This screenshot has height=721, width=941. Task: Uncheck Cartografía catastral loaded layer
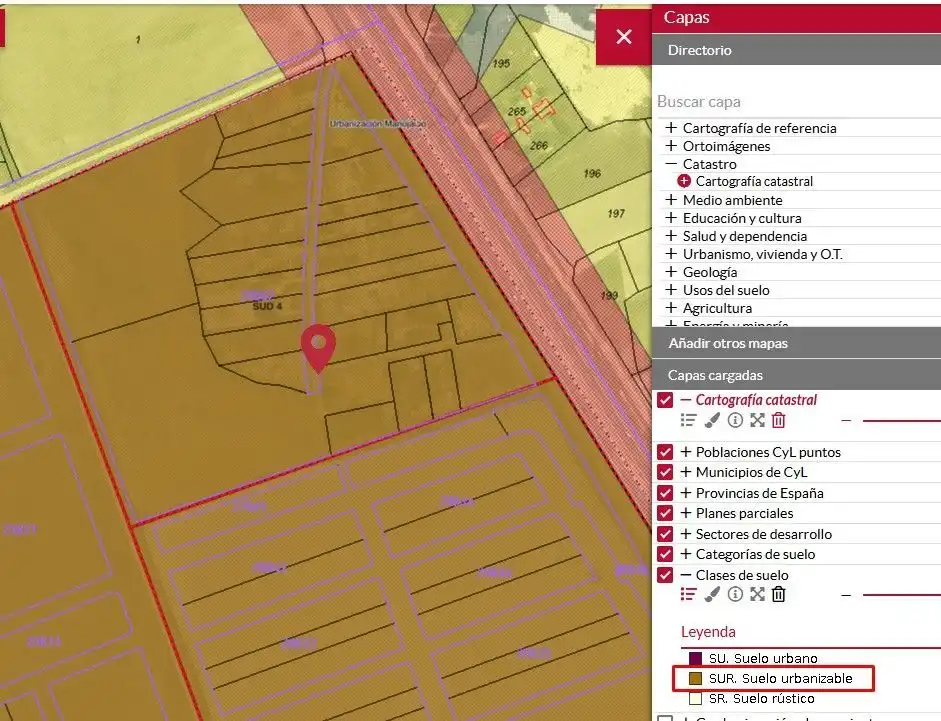pos(665,400)
